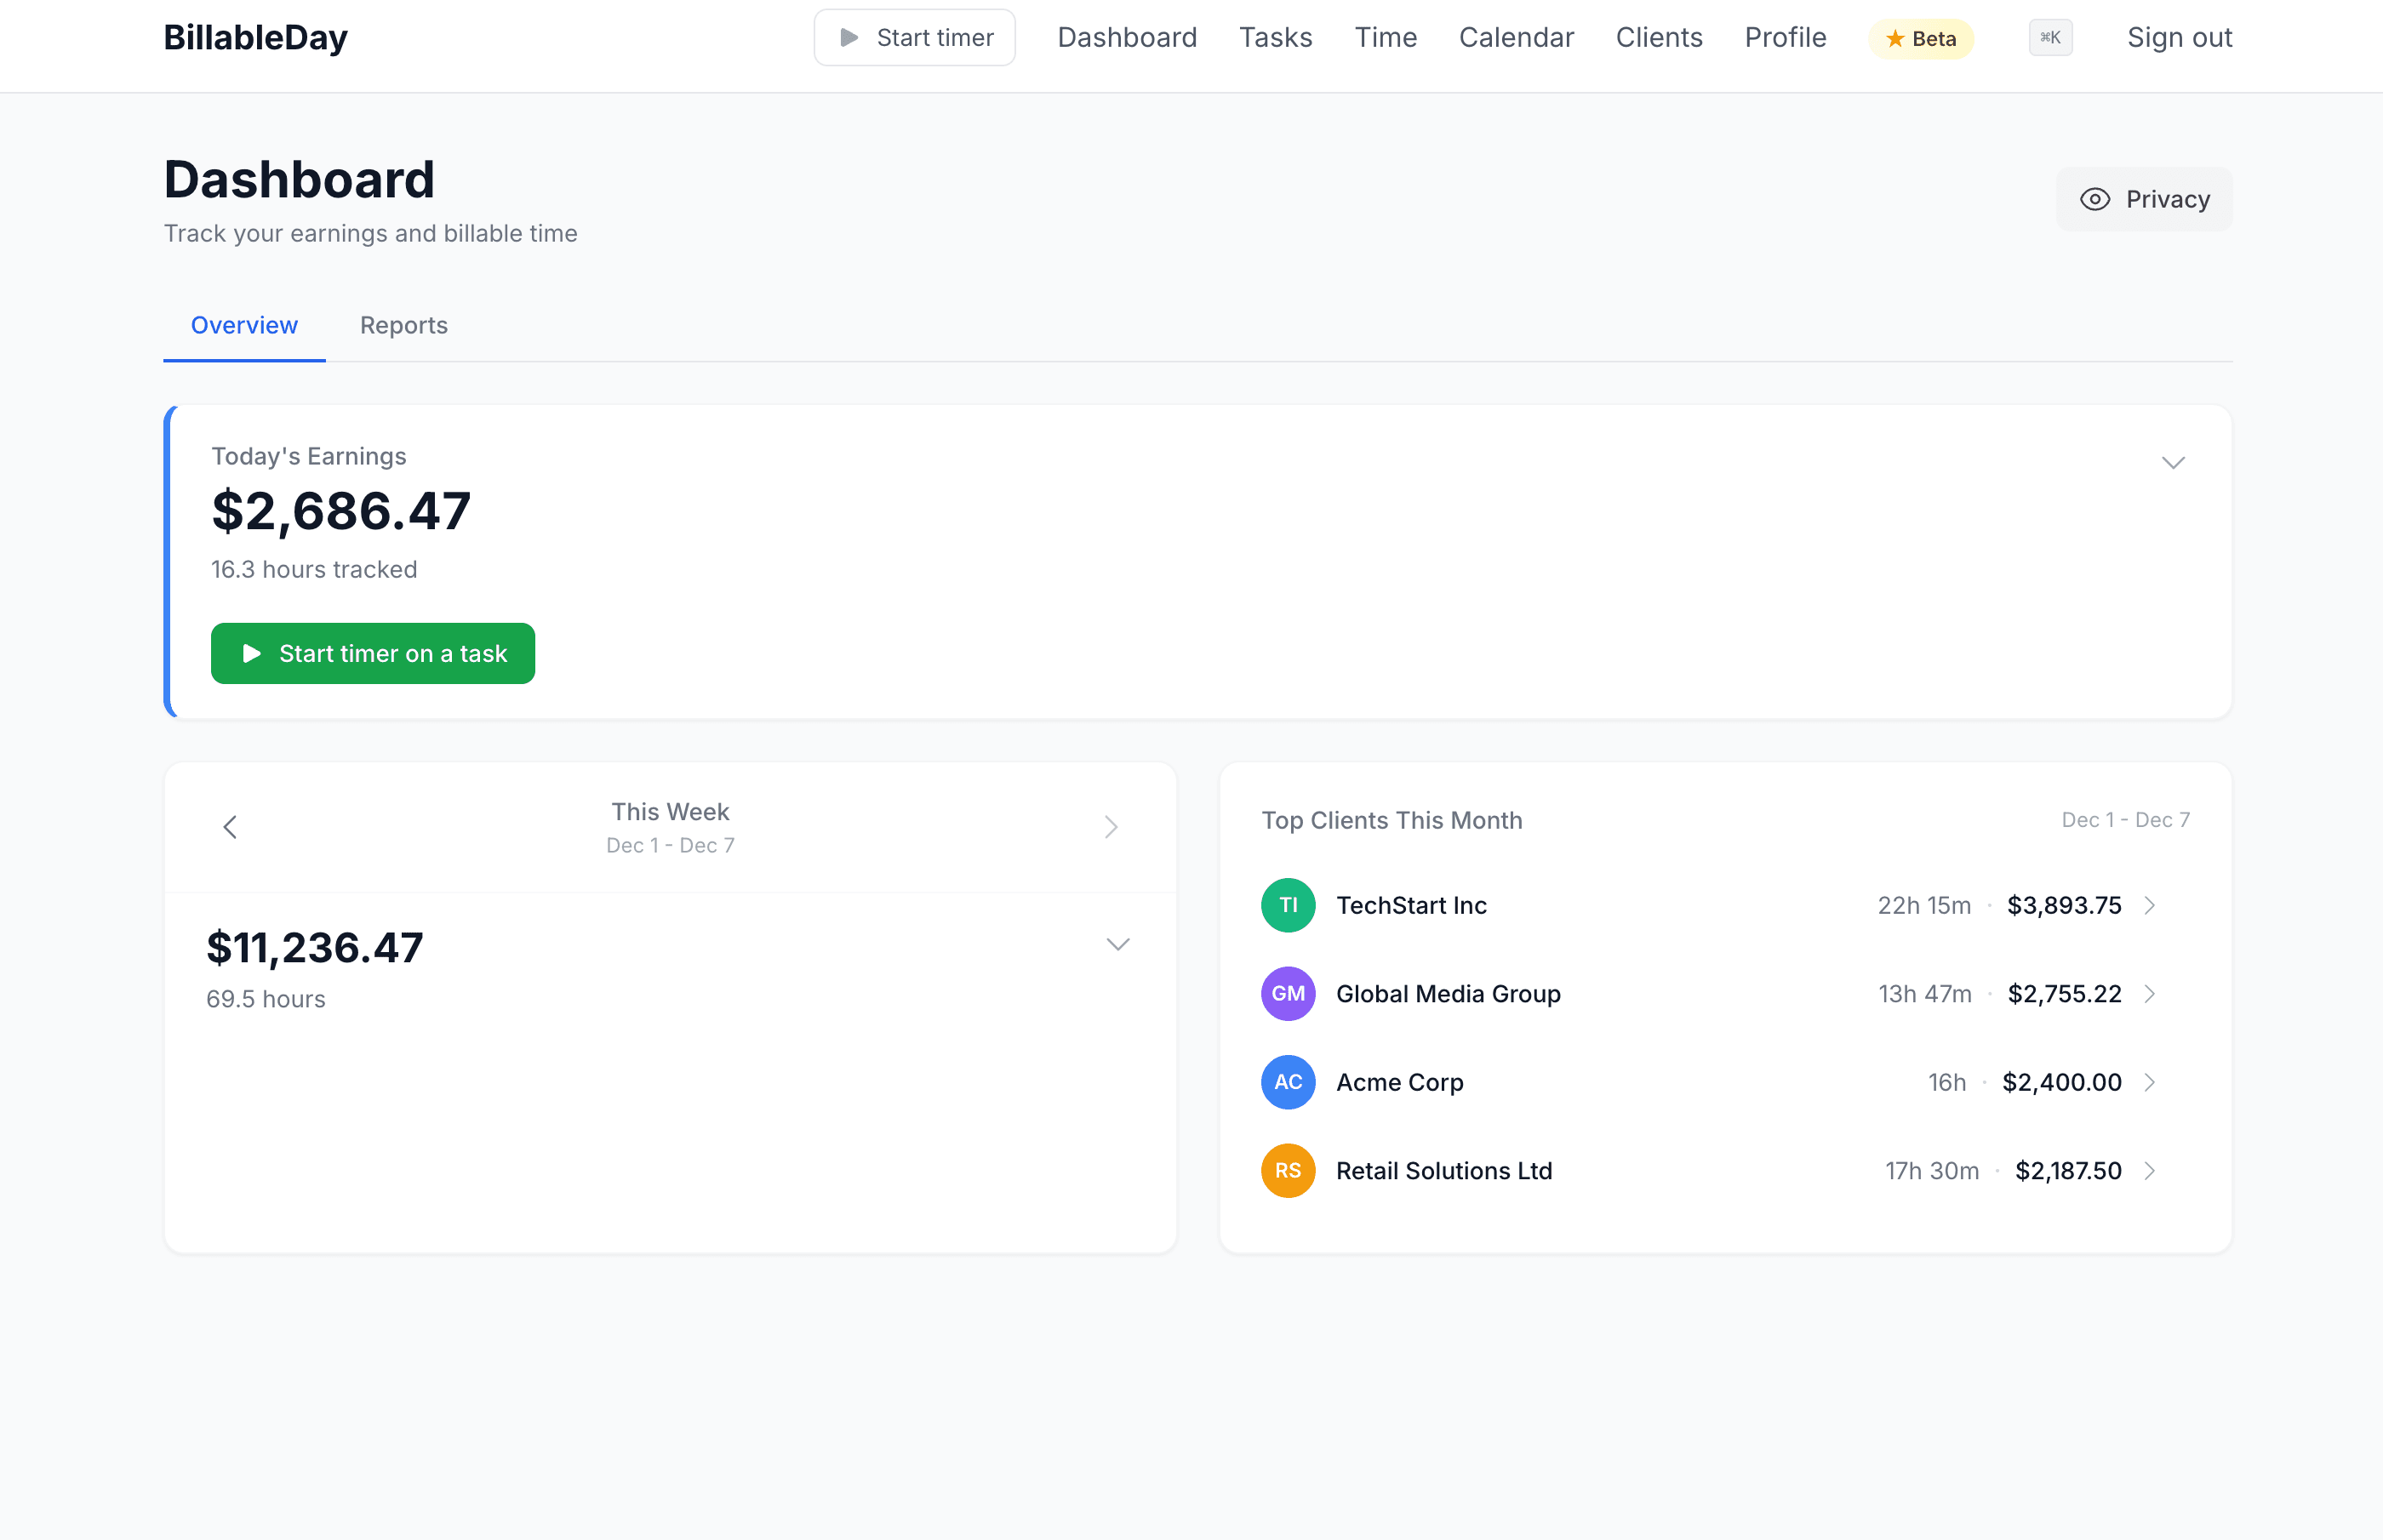This screenshot has width=2383, height=1540.
Task: Switch to the Reports tab
Action: pos(404,325)
